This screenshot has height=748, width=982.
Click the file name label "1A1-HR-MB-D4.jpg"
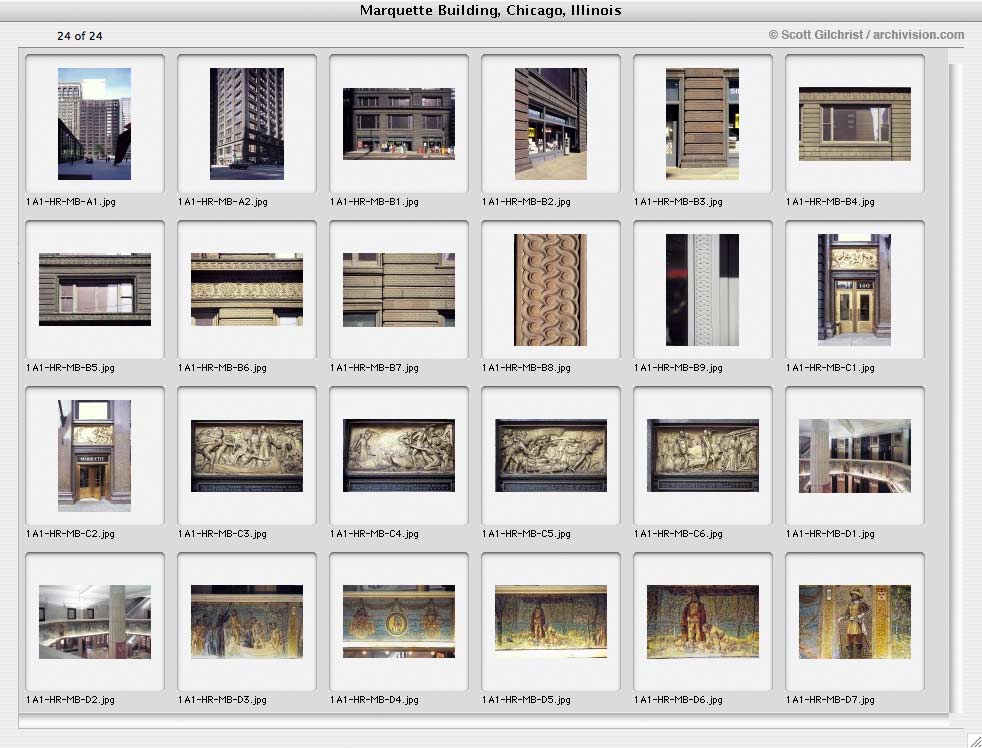(x=375, y=700)
